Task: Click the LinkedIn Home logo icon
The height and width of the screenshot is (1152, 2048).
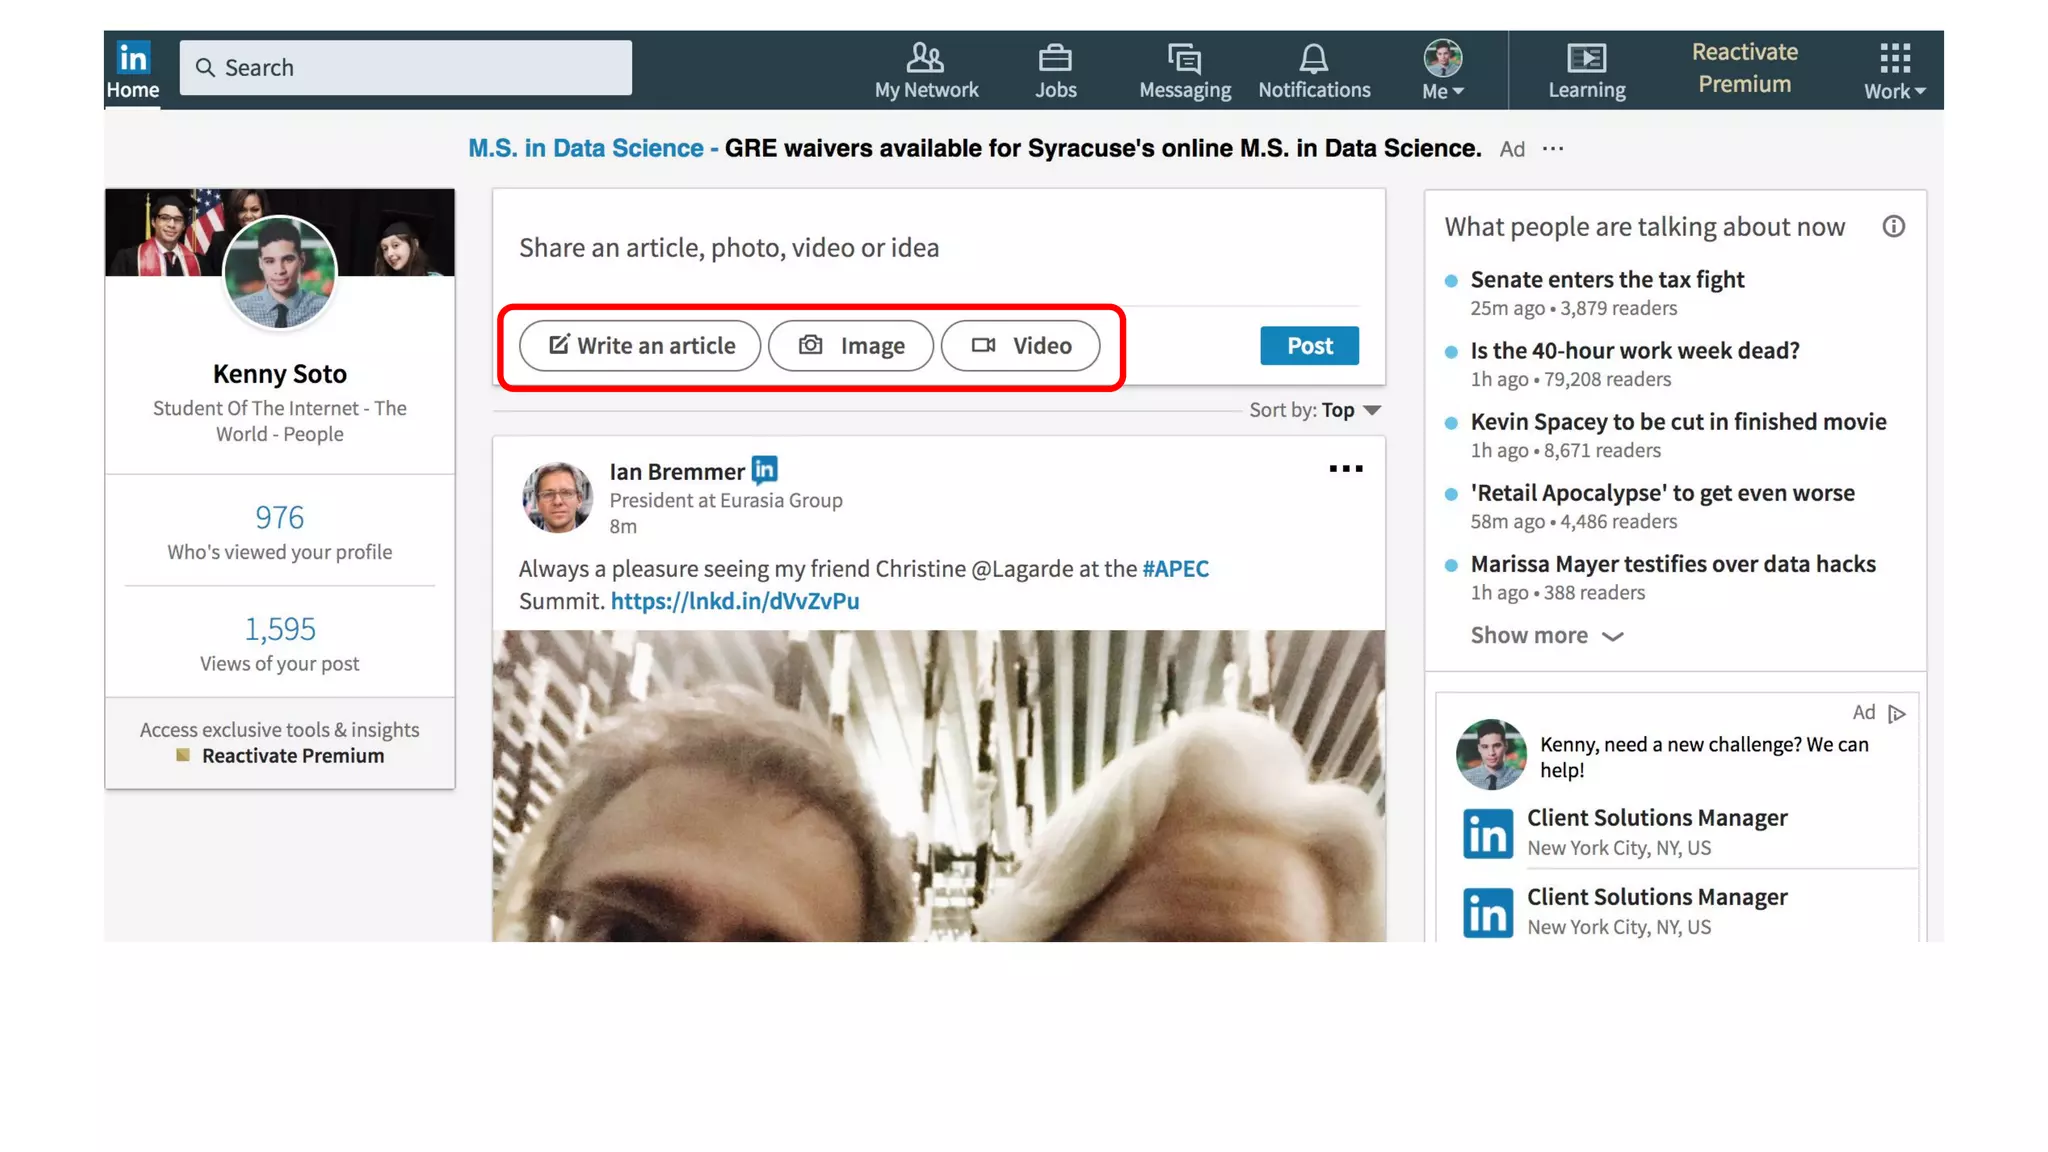Action: click(133, 59)
